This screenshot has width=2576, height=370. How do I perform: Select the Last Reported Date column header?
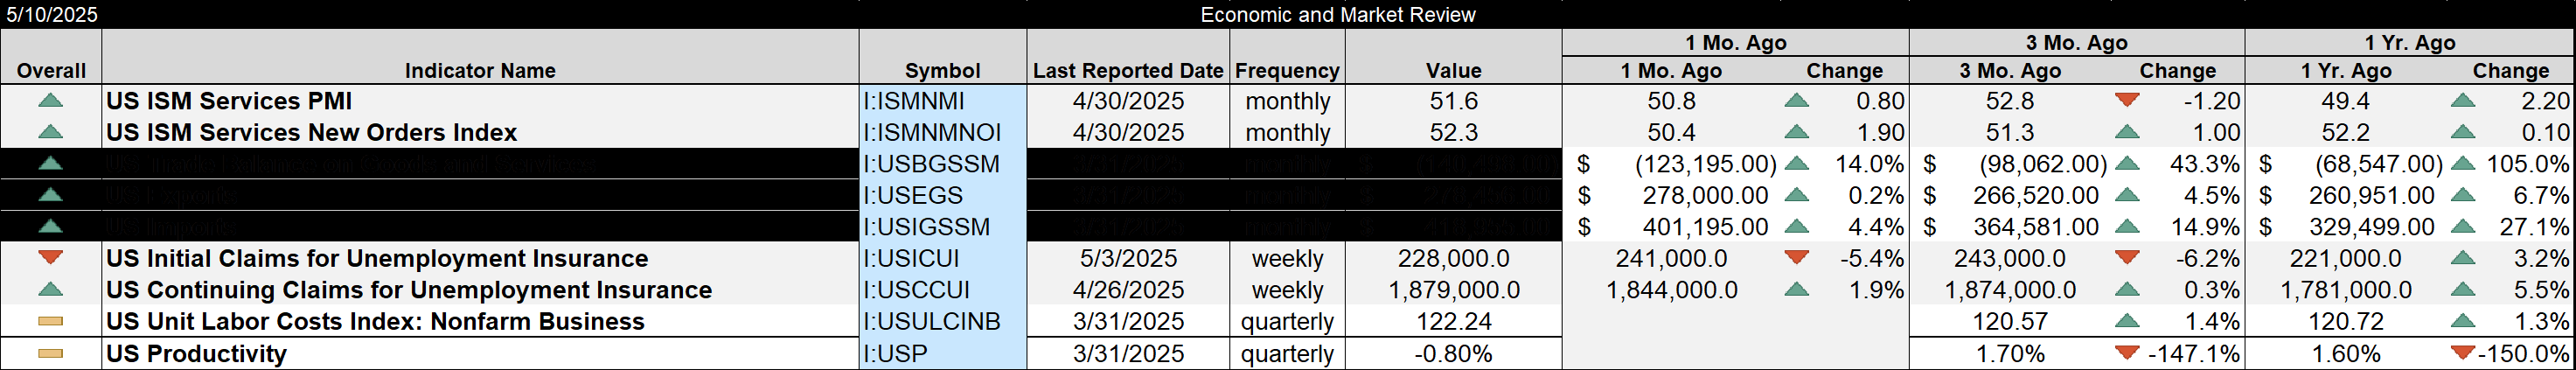(1128, 70)
